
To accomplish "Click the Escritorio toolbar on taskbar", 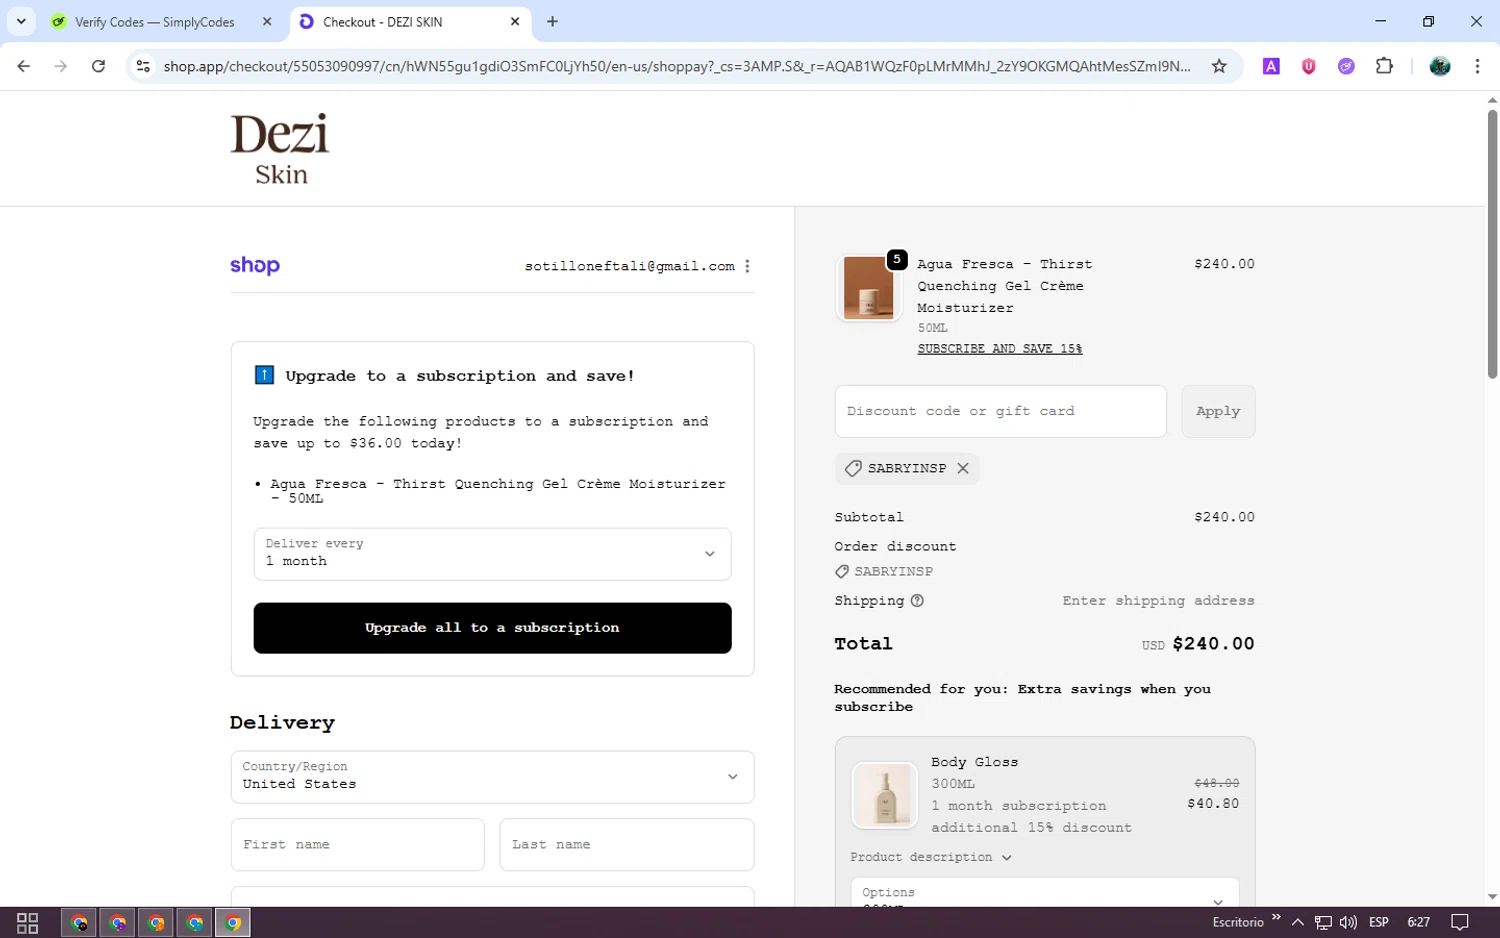I will coord(1238,922).
